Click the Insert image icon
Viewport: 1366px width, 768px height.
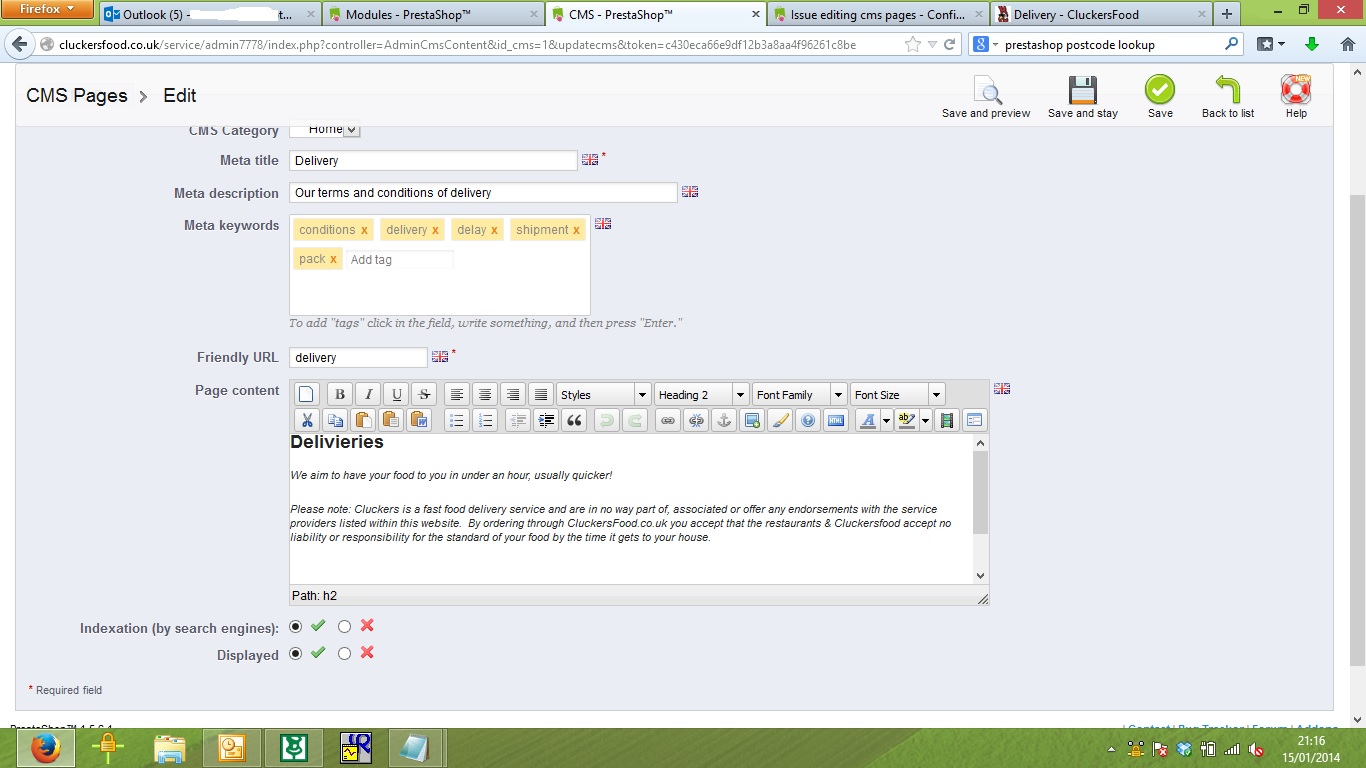[x=752, y=421]
